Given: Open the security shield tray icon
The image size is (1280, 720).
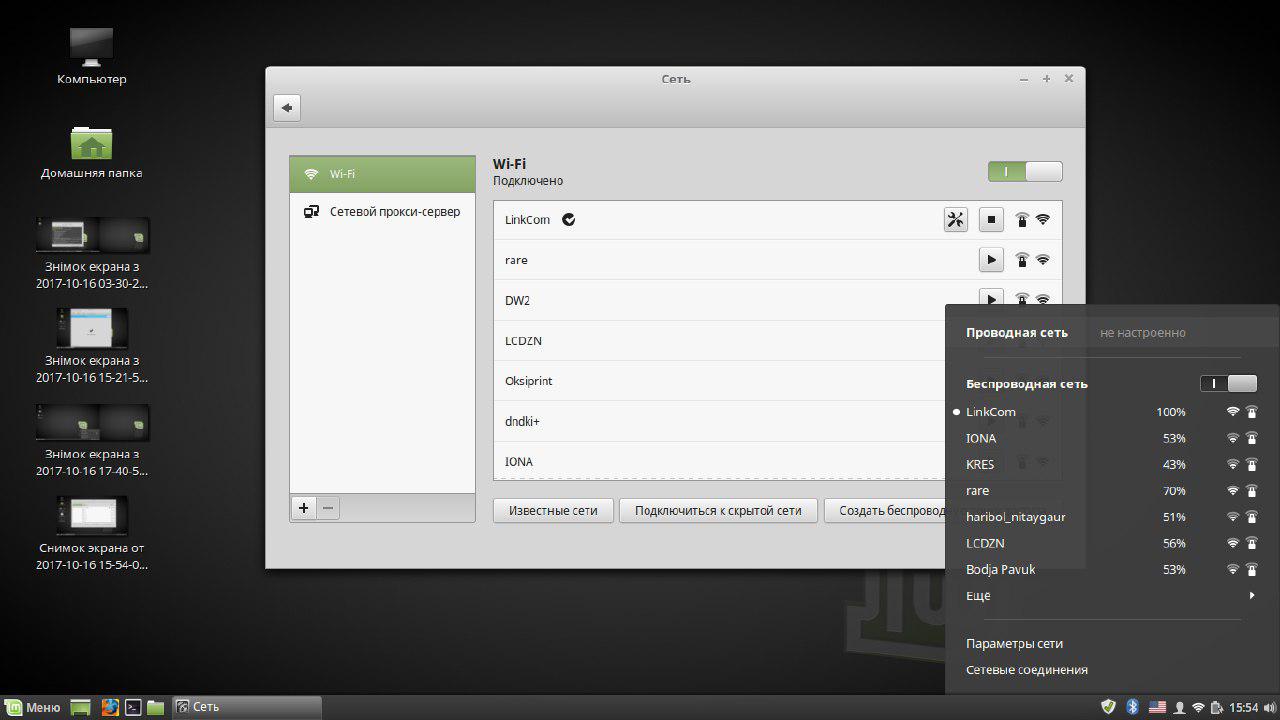Looking at the screenshot, I should click(1108, 707).
